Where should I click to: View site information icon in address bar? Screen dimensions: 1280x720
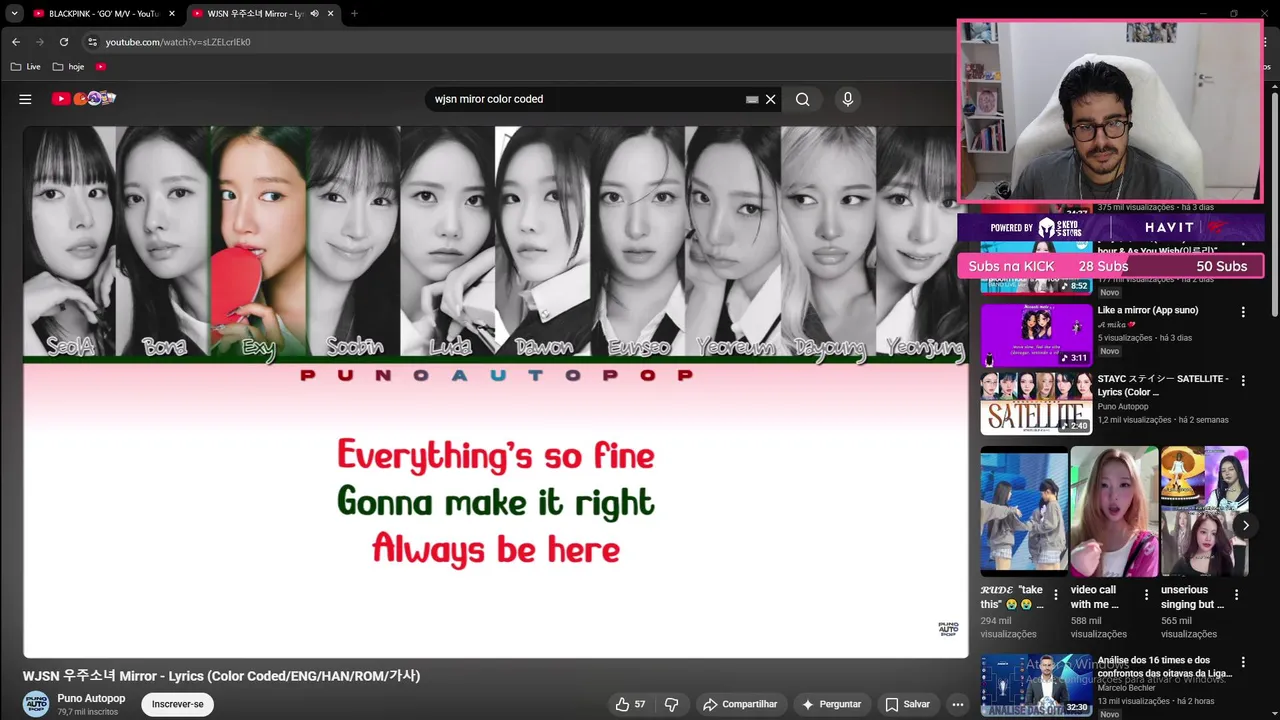coord(92,42)
